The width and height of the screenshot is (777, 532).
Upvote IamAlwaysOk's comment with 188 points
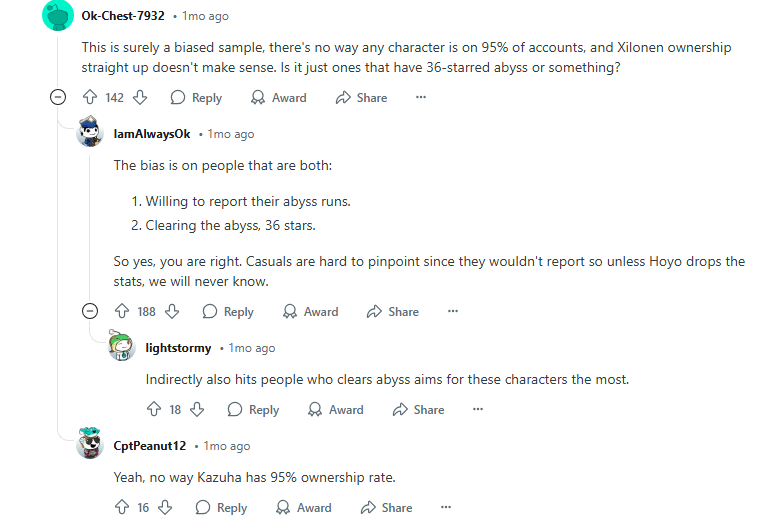pyautogui.click(x=121, y=312)
